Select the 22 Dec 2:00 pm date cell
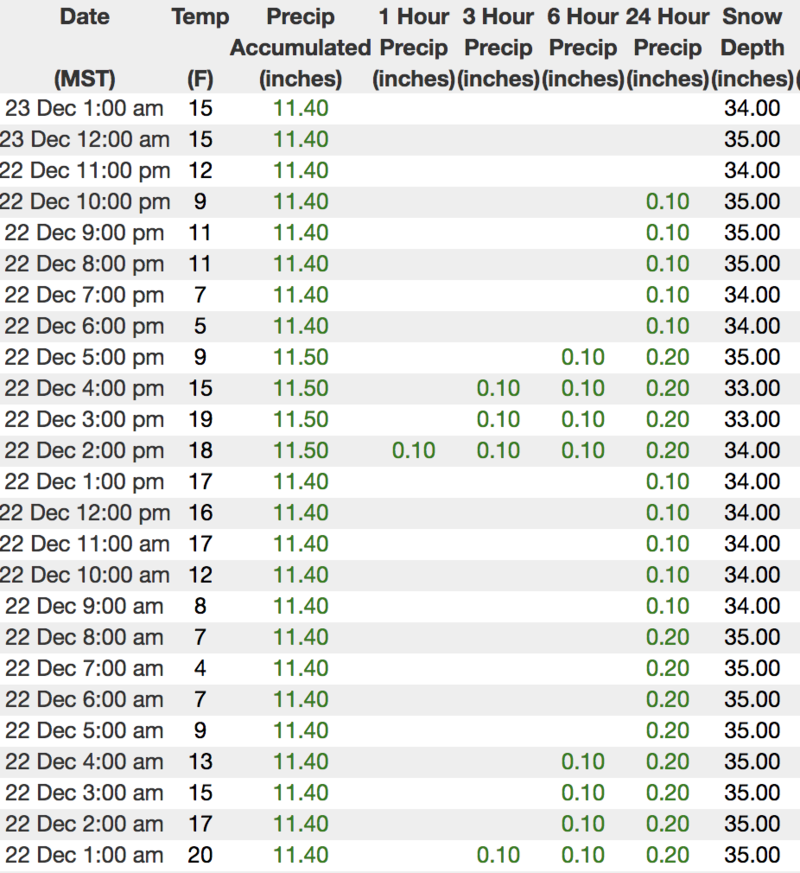Screen dimensions: 800x873 [x=84, y=450]
